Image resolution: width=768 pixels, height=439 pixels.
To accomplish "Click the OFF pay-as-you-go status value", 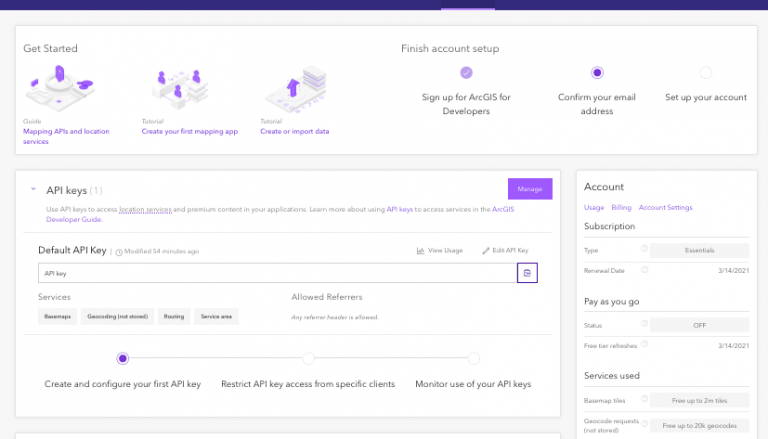I will point(699,325).
